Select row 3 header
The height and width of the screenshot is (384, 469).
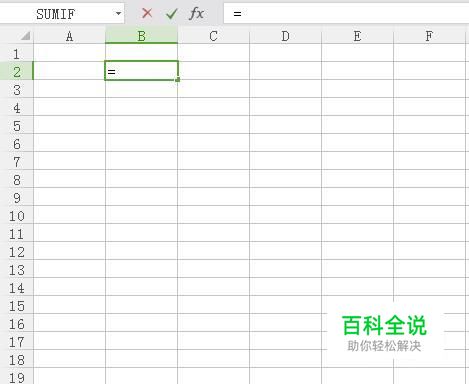pyautogui.click(x=17, y=89)
